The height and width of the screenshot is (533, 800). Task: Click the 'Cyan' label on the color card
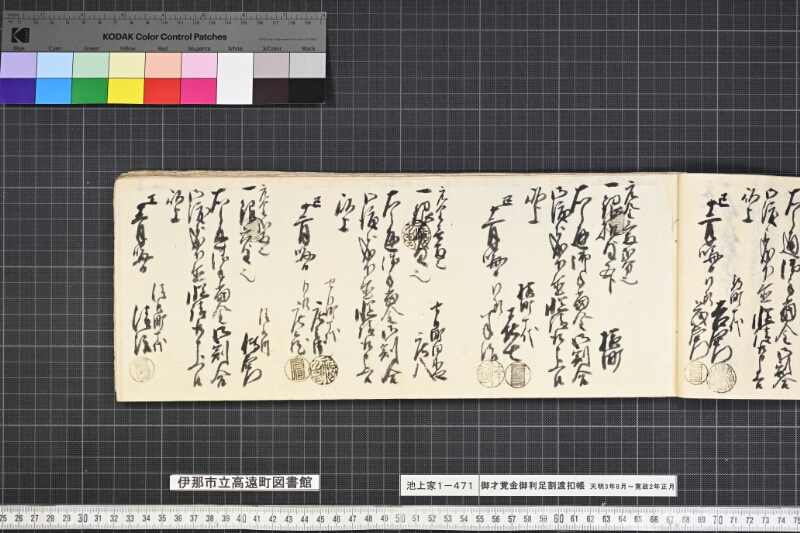pos(55,48)
